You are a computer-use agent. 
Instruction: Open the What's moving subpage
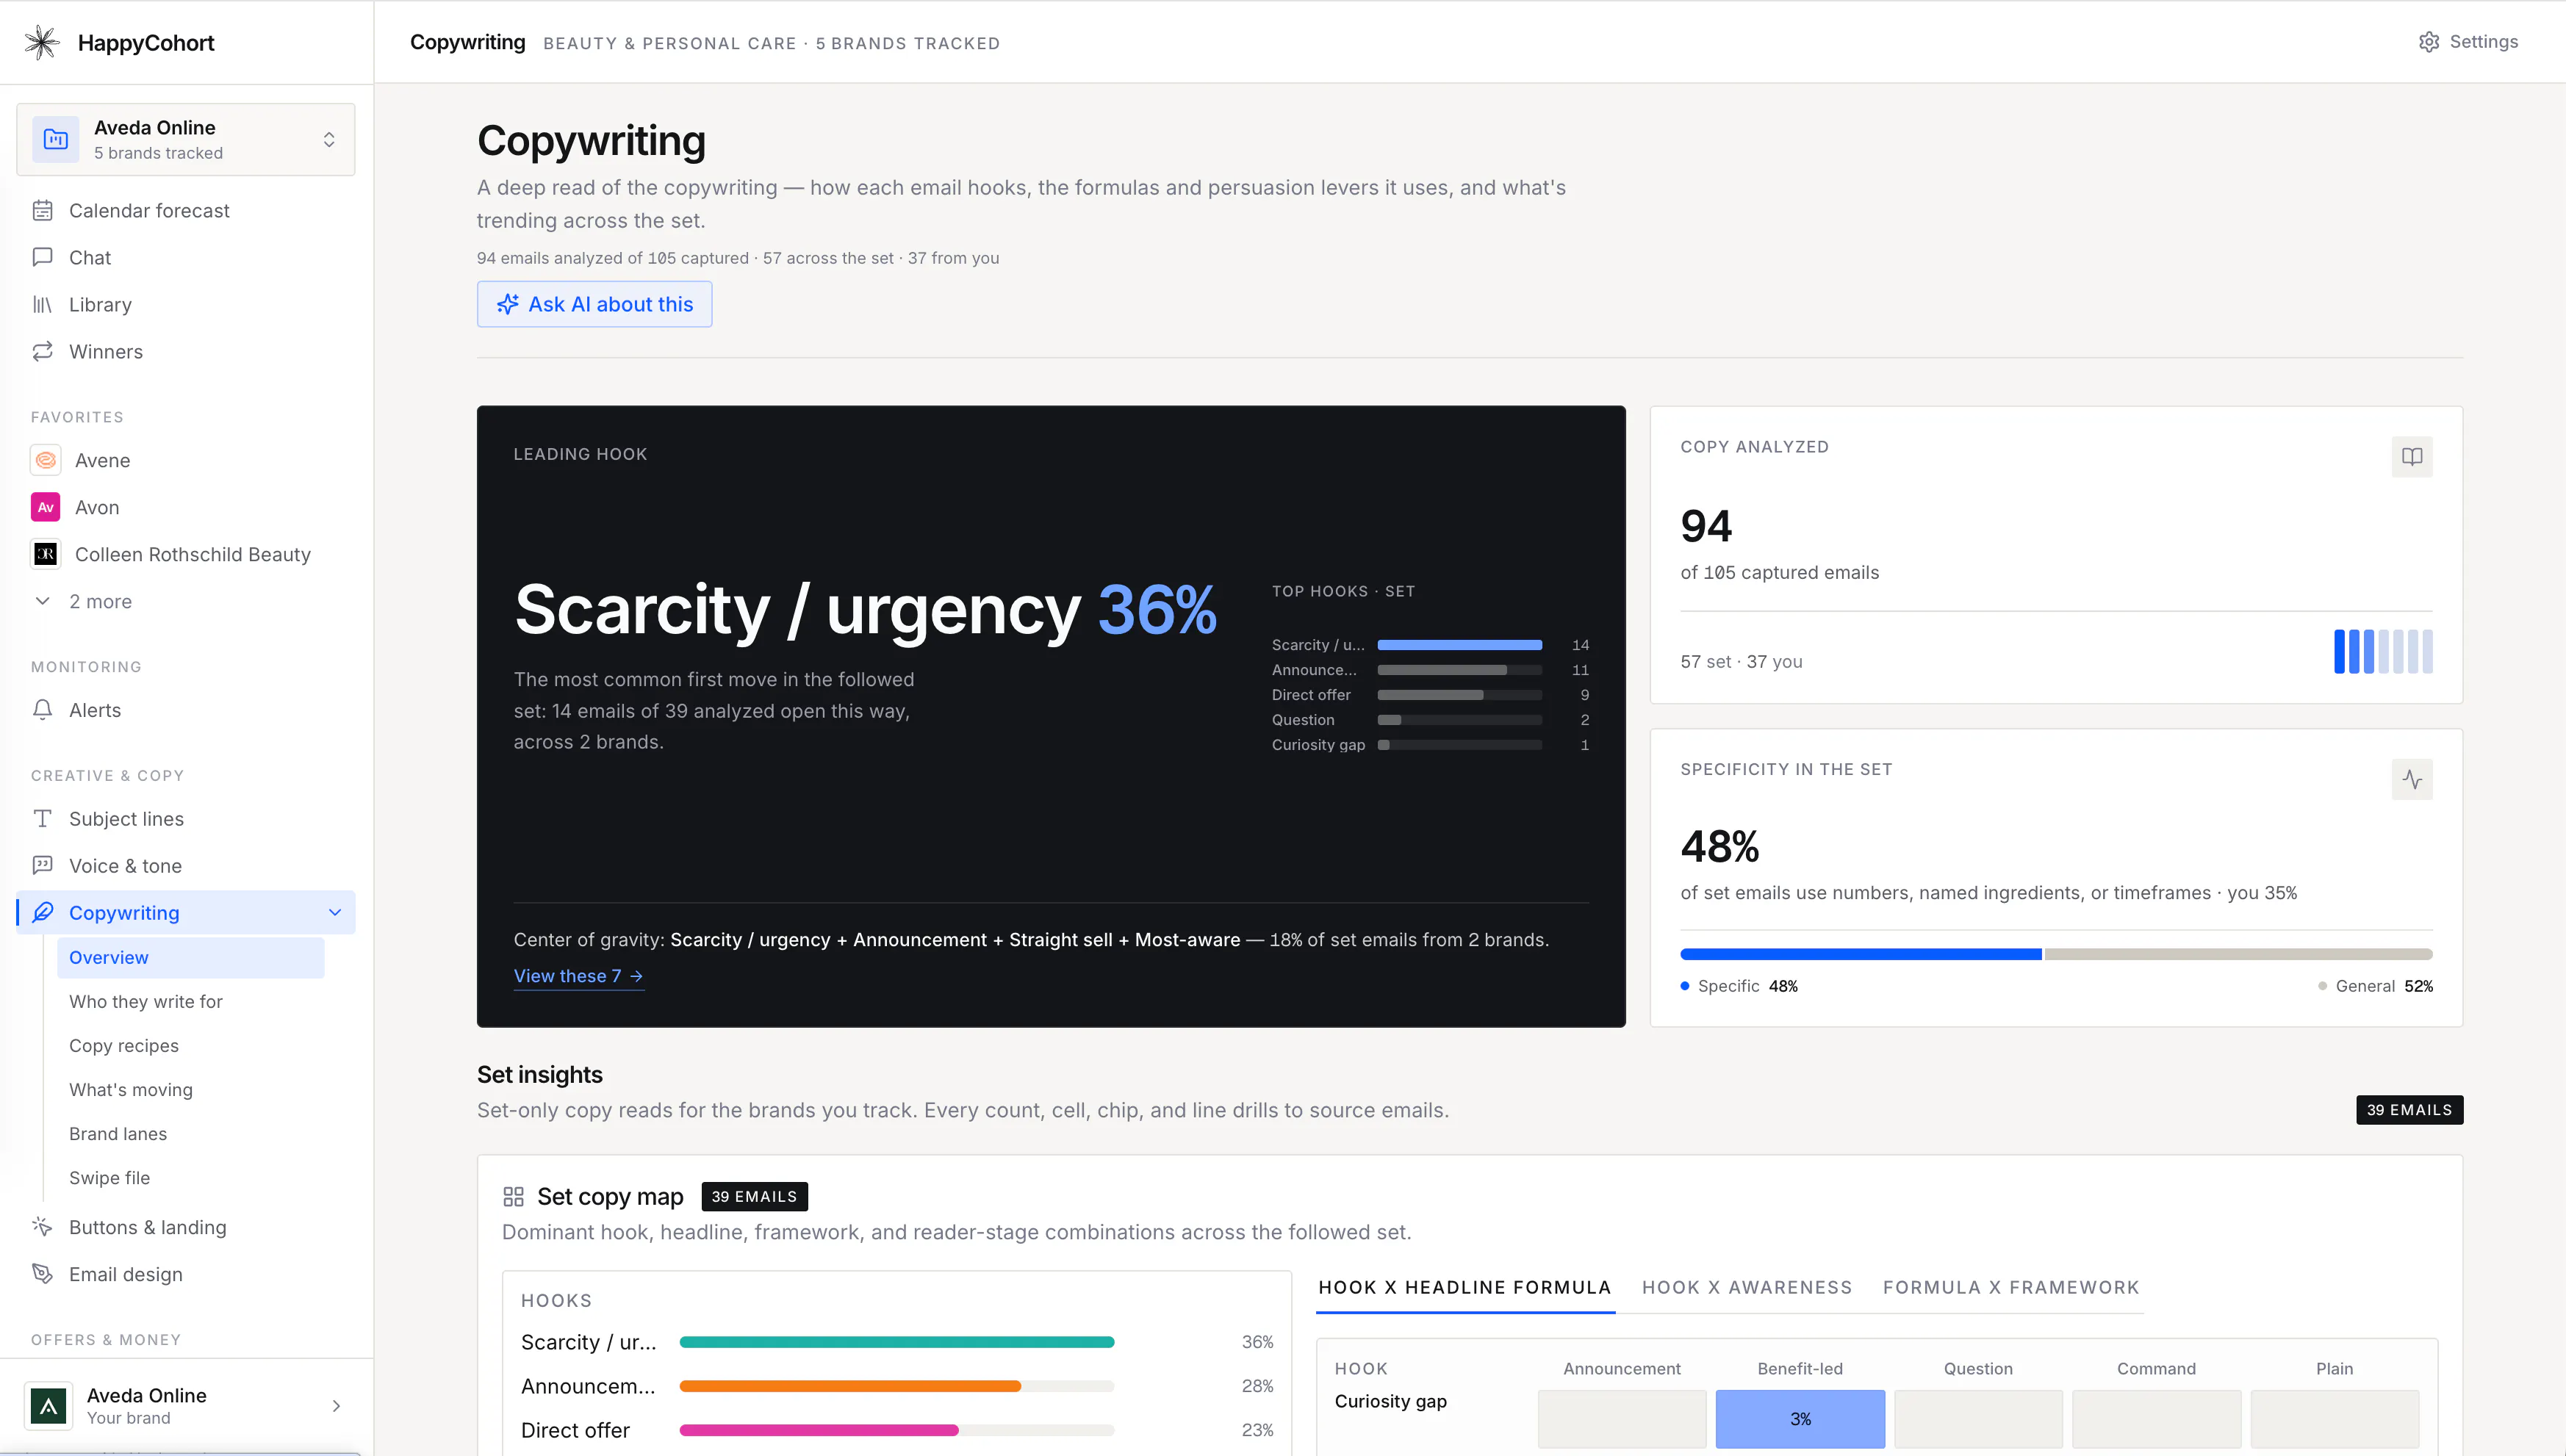pos(131,1090)
